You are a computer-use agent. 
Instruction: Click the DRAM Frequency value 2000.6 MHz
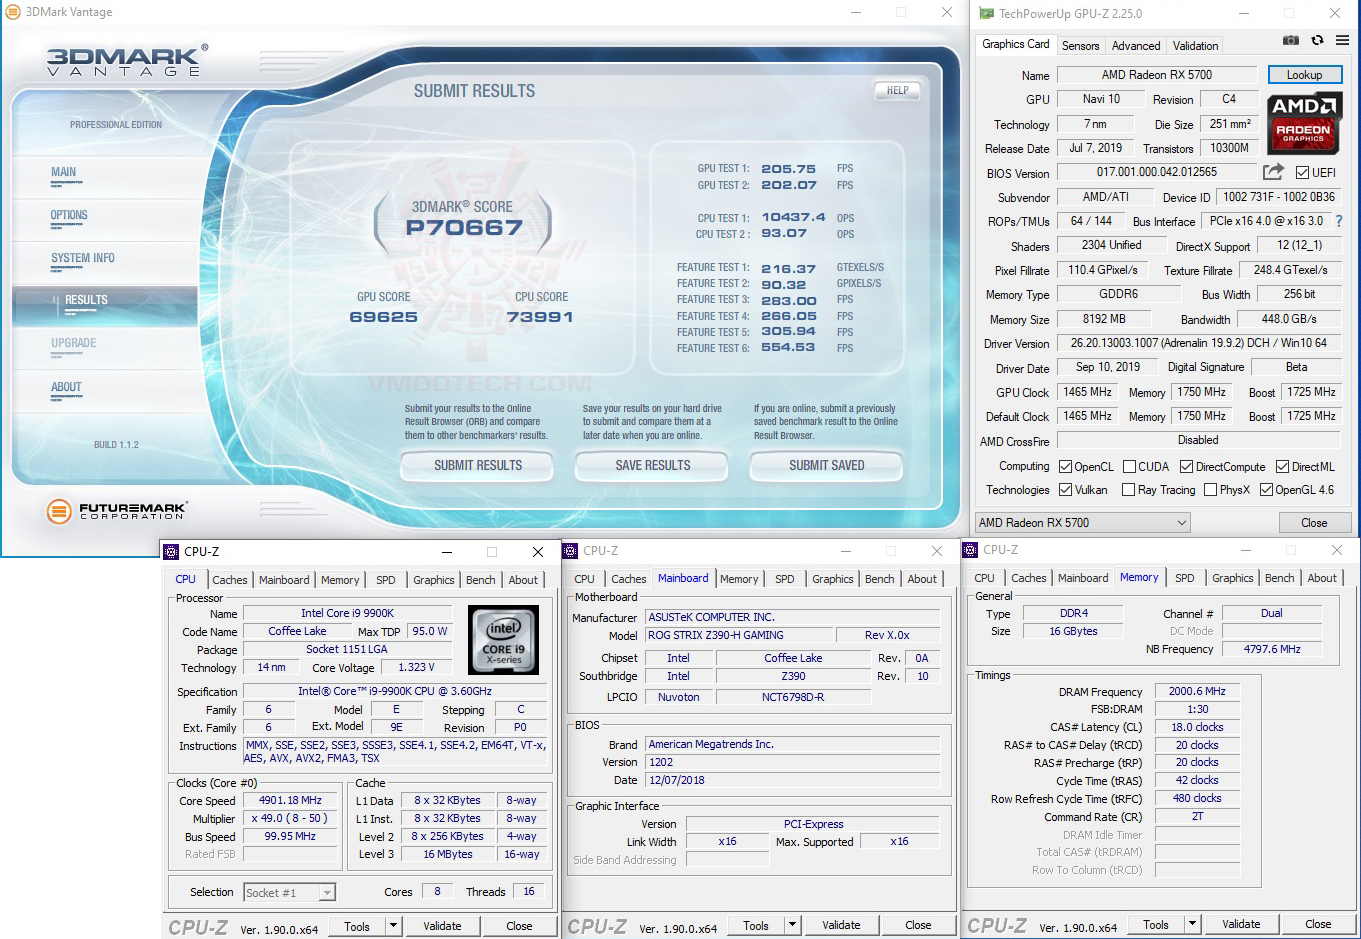tap(1197, 691)
